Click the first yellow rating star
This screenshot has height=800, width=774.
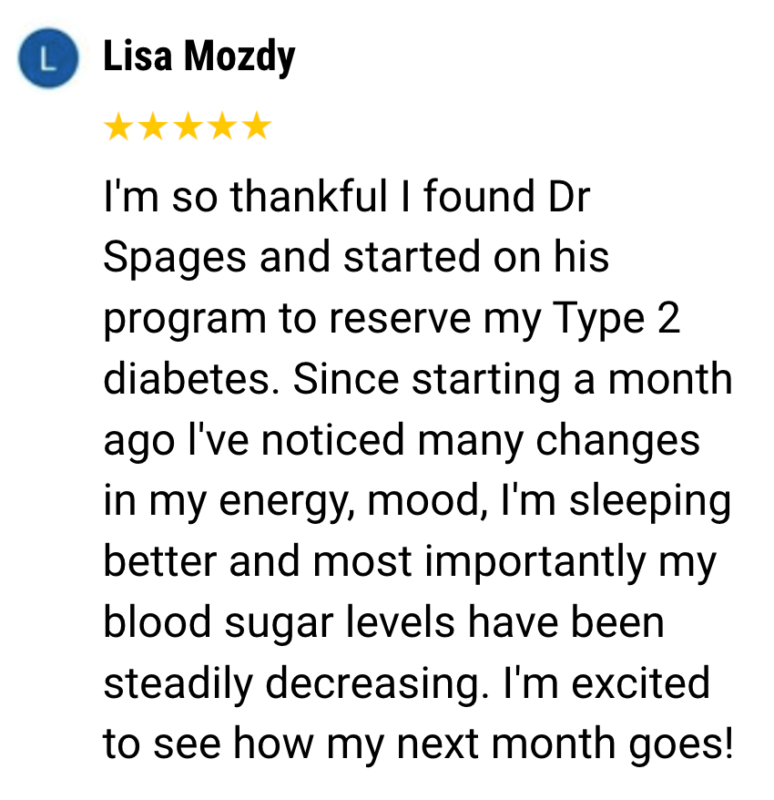[x=118, y=127]
